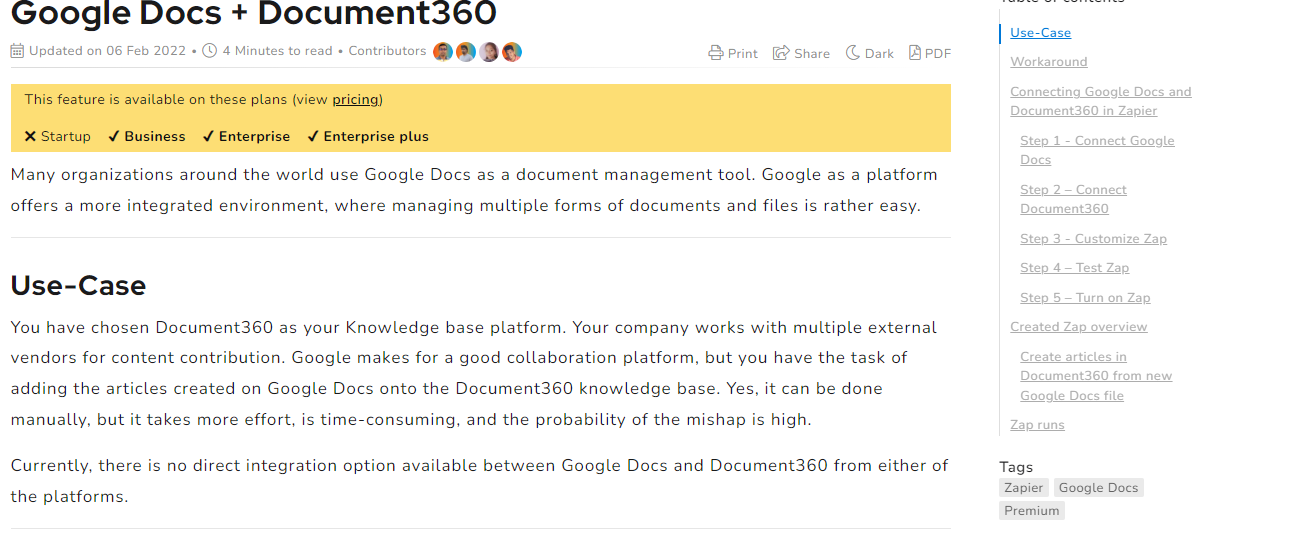This screenshot has height=560, width=1303.
Task: Click the Share label
Action: (x=812, y=54)
